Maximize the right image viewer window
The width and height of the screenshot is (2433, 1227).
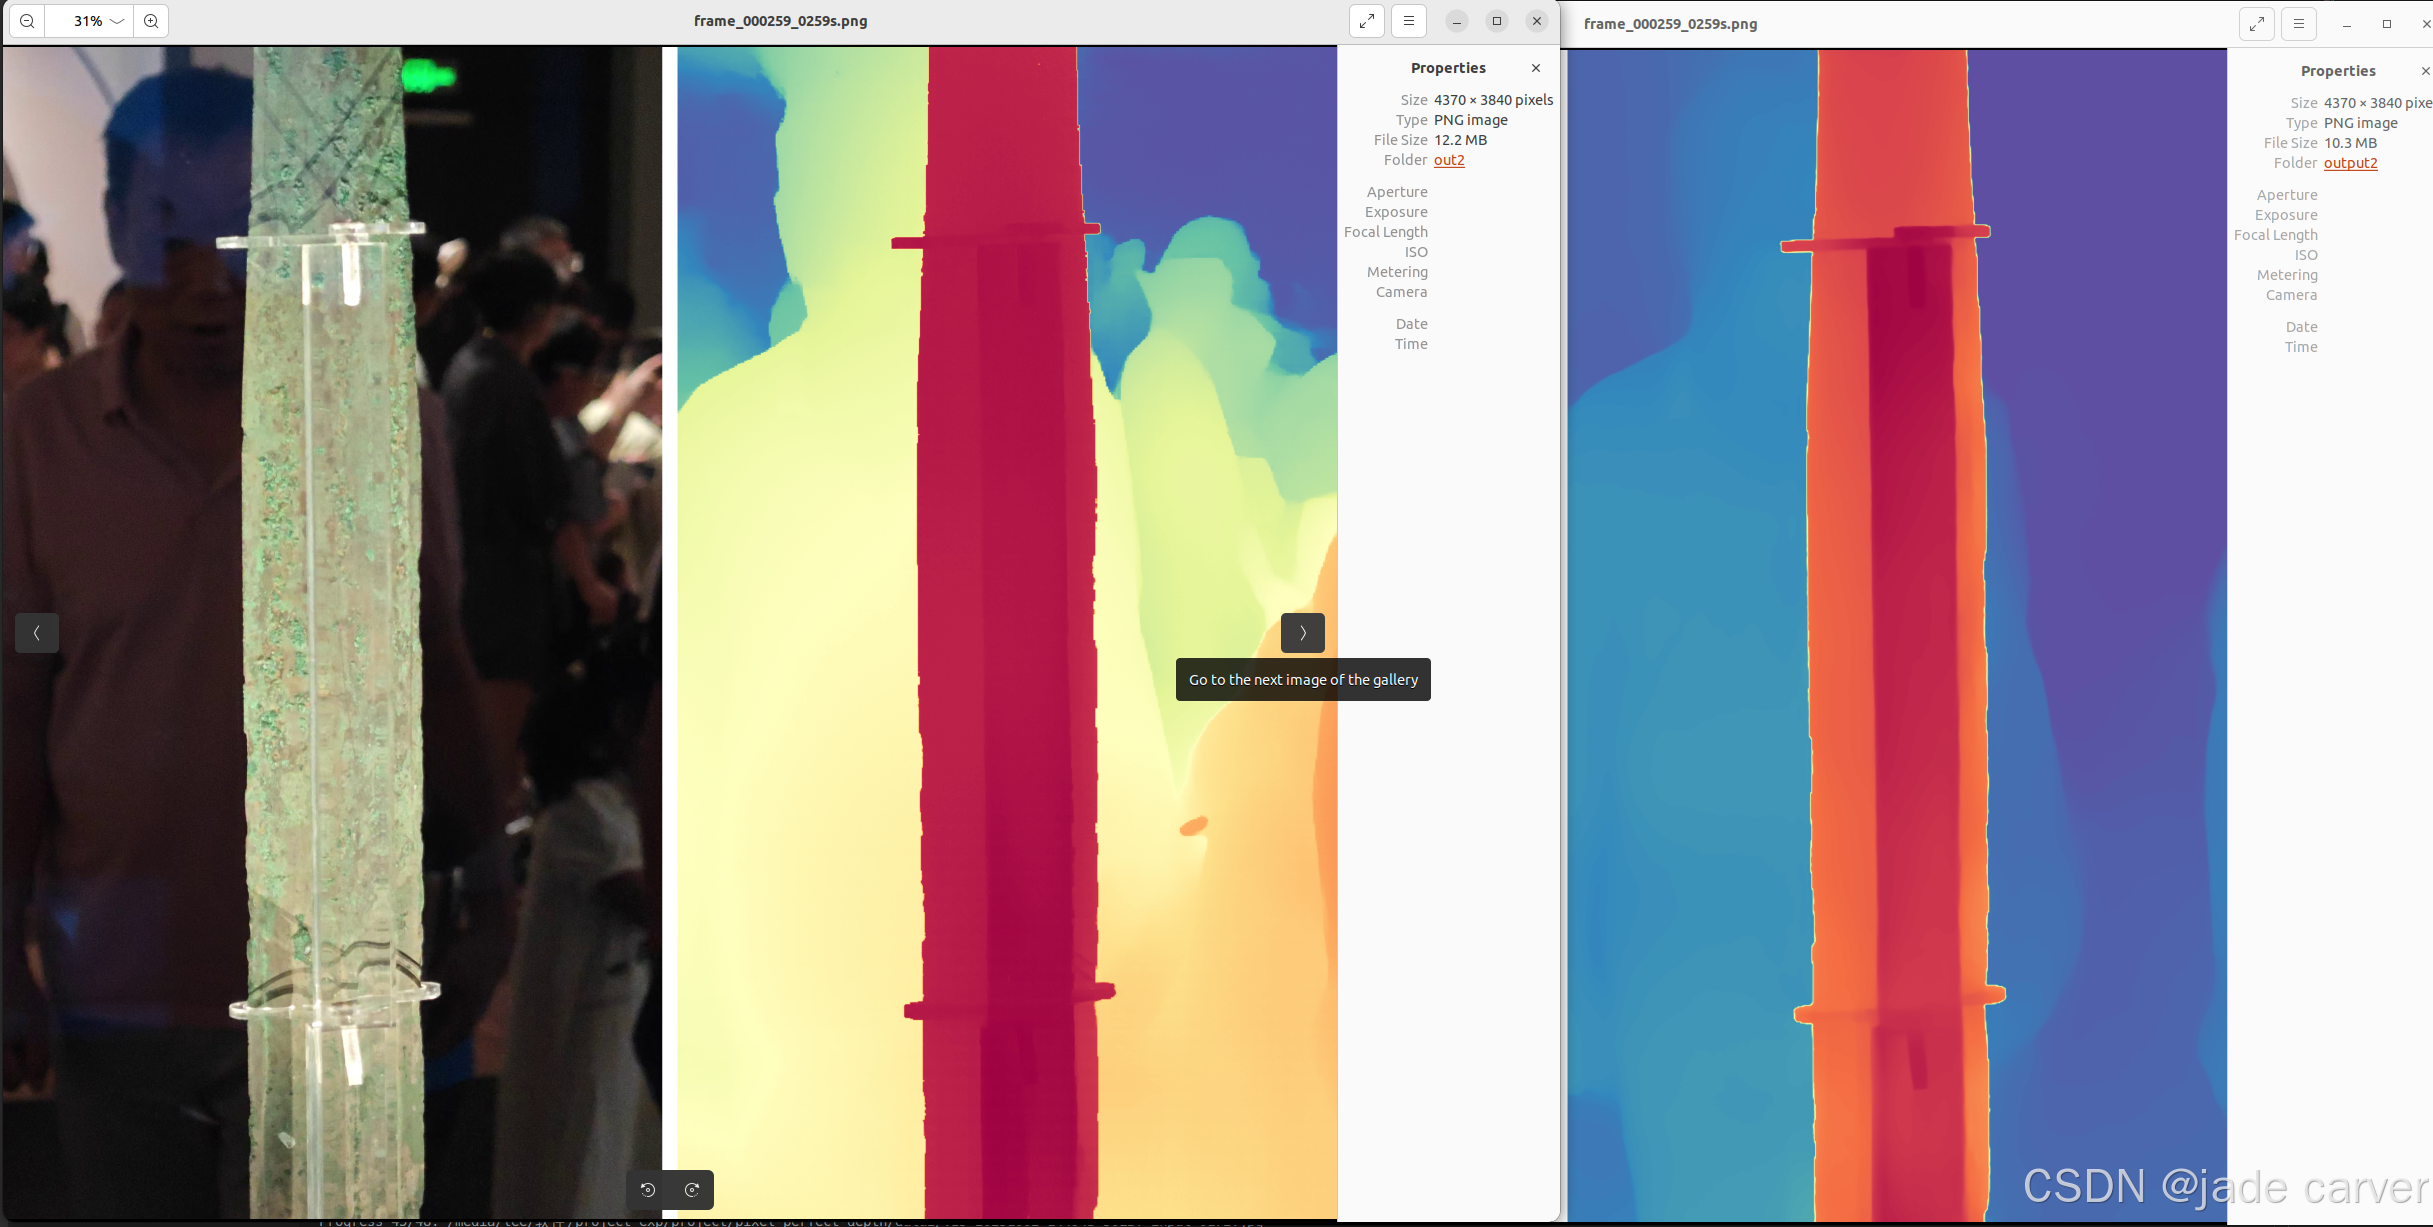tap(2387, 24)
